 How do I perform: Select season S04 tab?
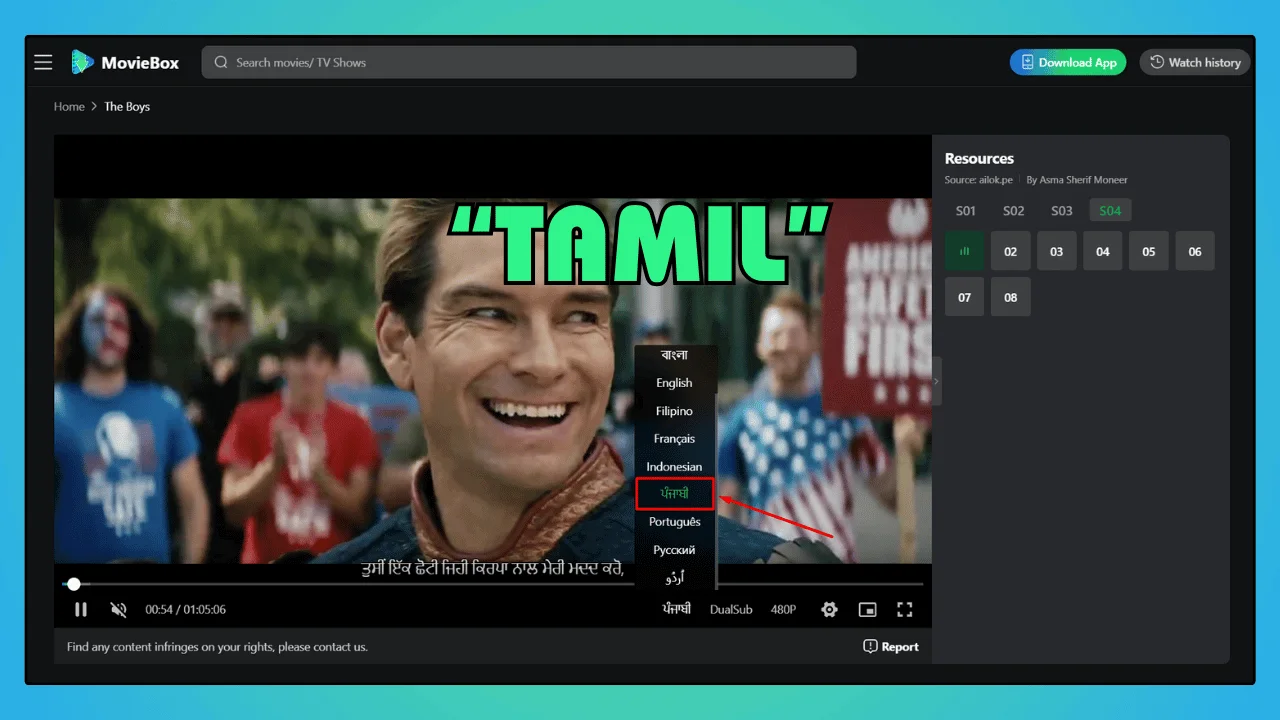(x=1110, y=211)
